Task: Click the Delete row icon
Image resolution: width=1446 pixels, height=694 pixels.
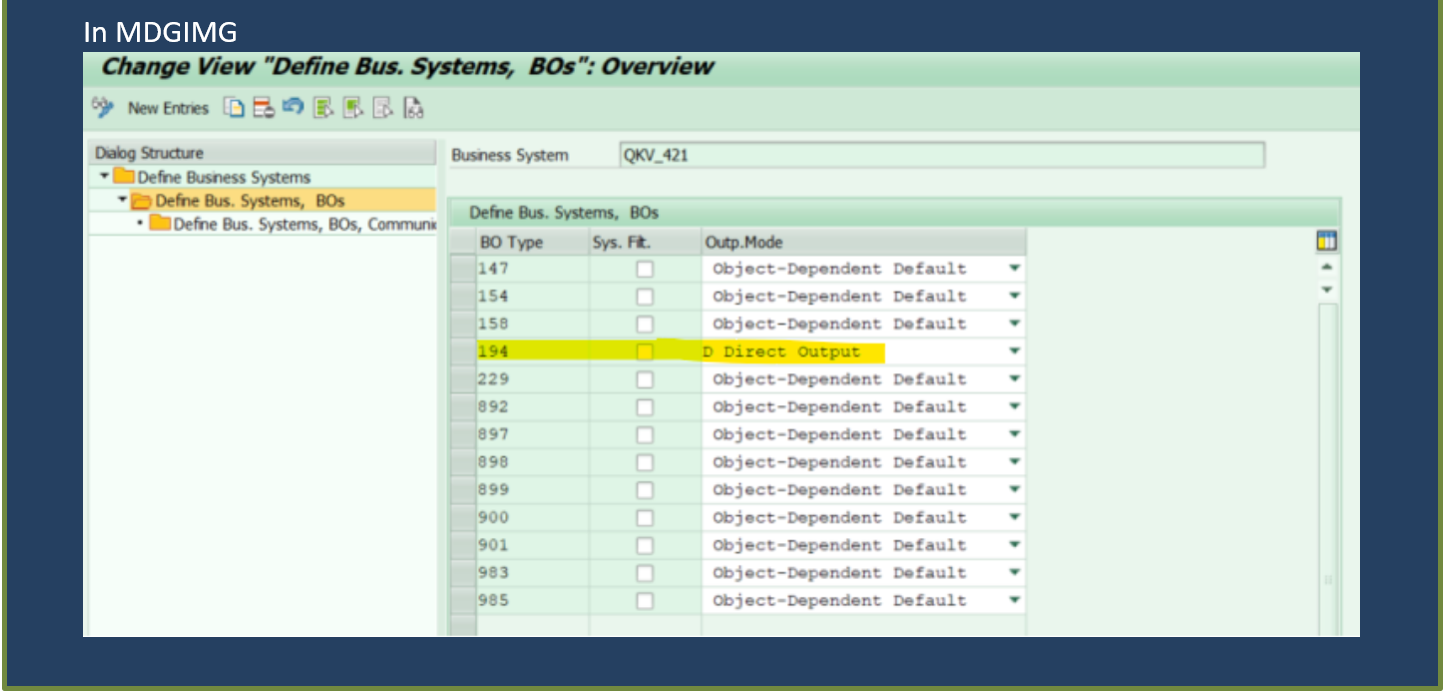Action: 263,107
